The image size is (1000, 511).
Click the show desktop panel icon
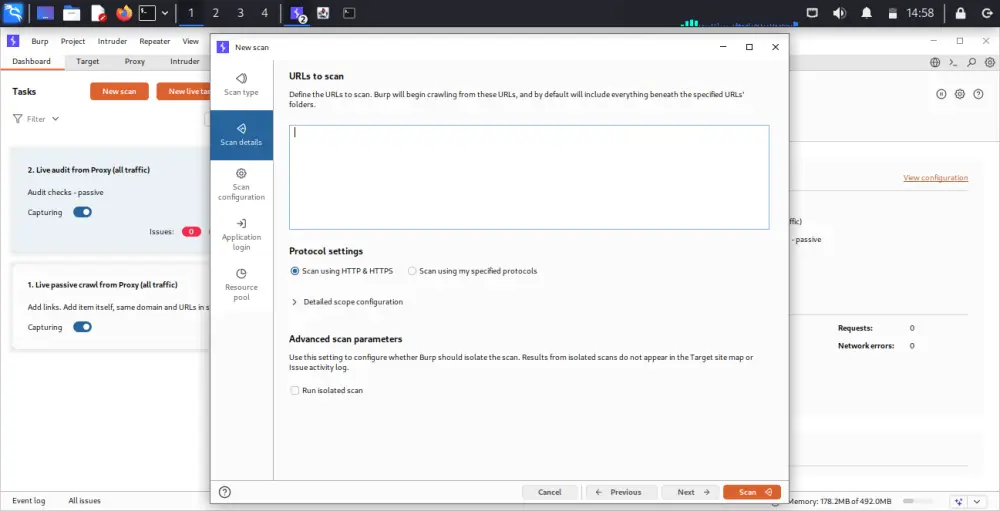[x=45, y=13]
